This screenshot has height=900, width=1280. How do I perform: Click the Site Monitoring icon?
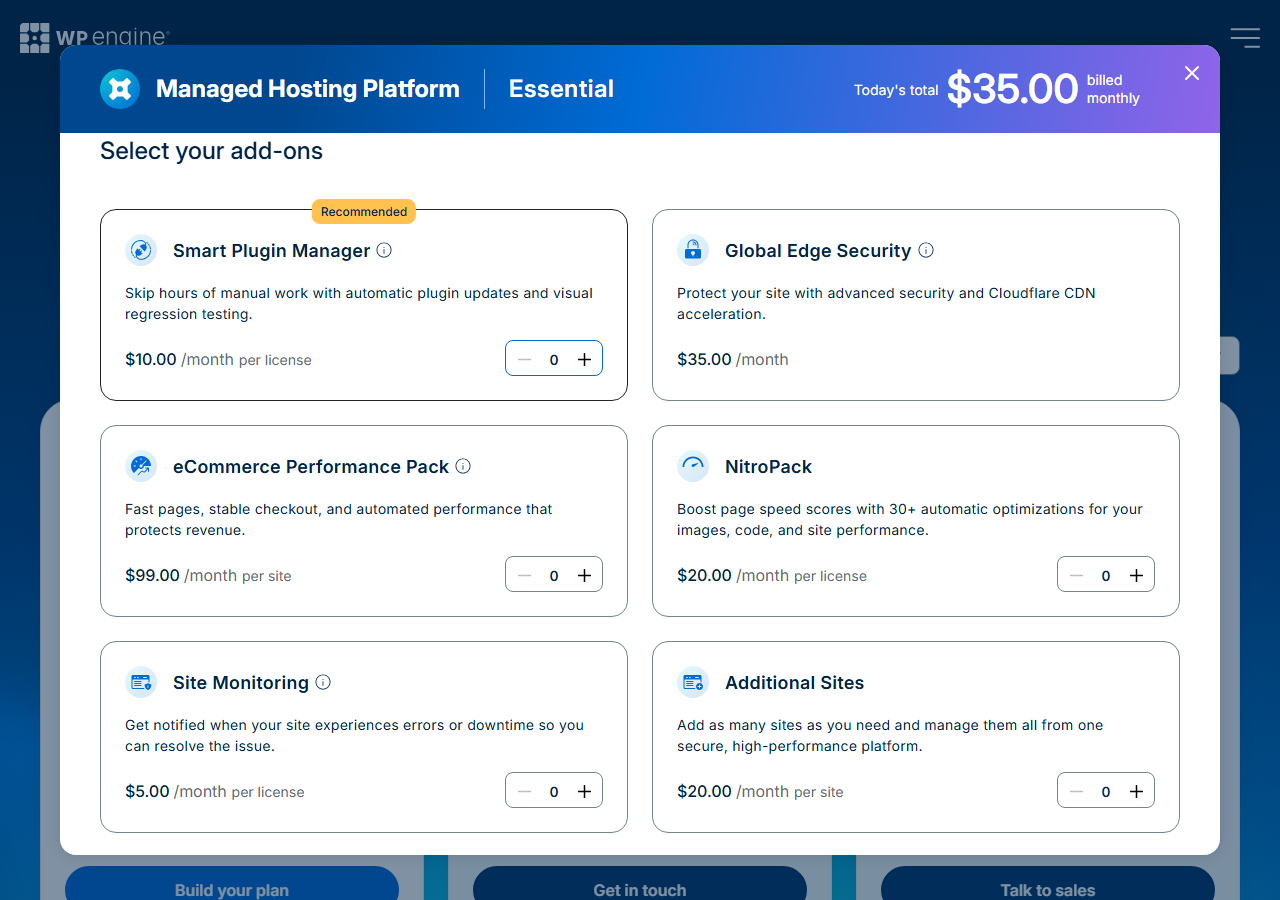(x=141, y=682)
